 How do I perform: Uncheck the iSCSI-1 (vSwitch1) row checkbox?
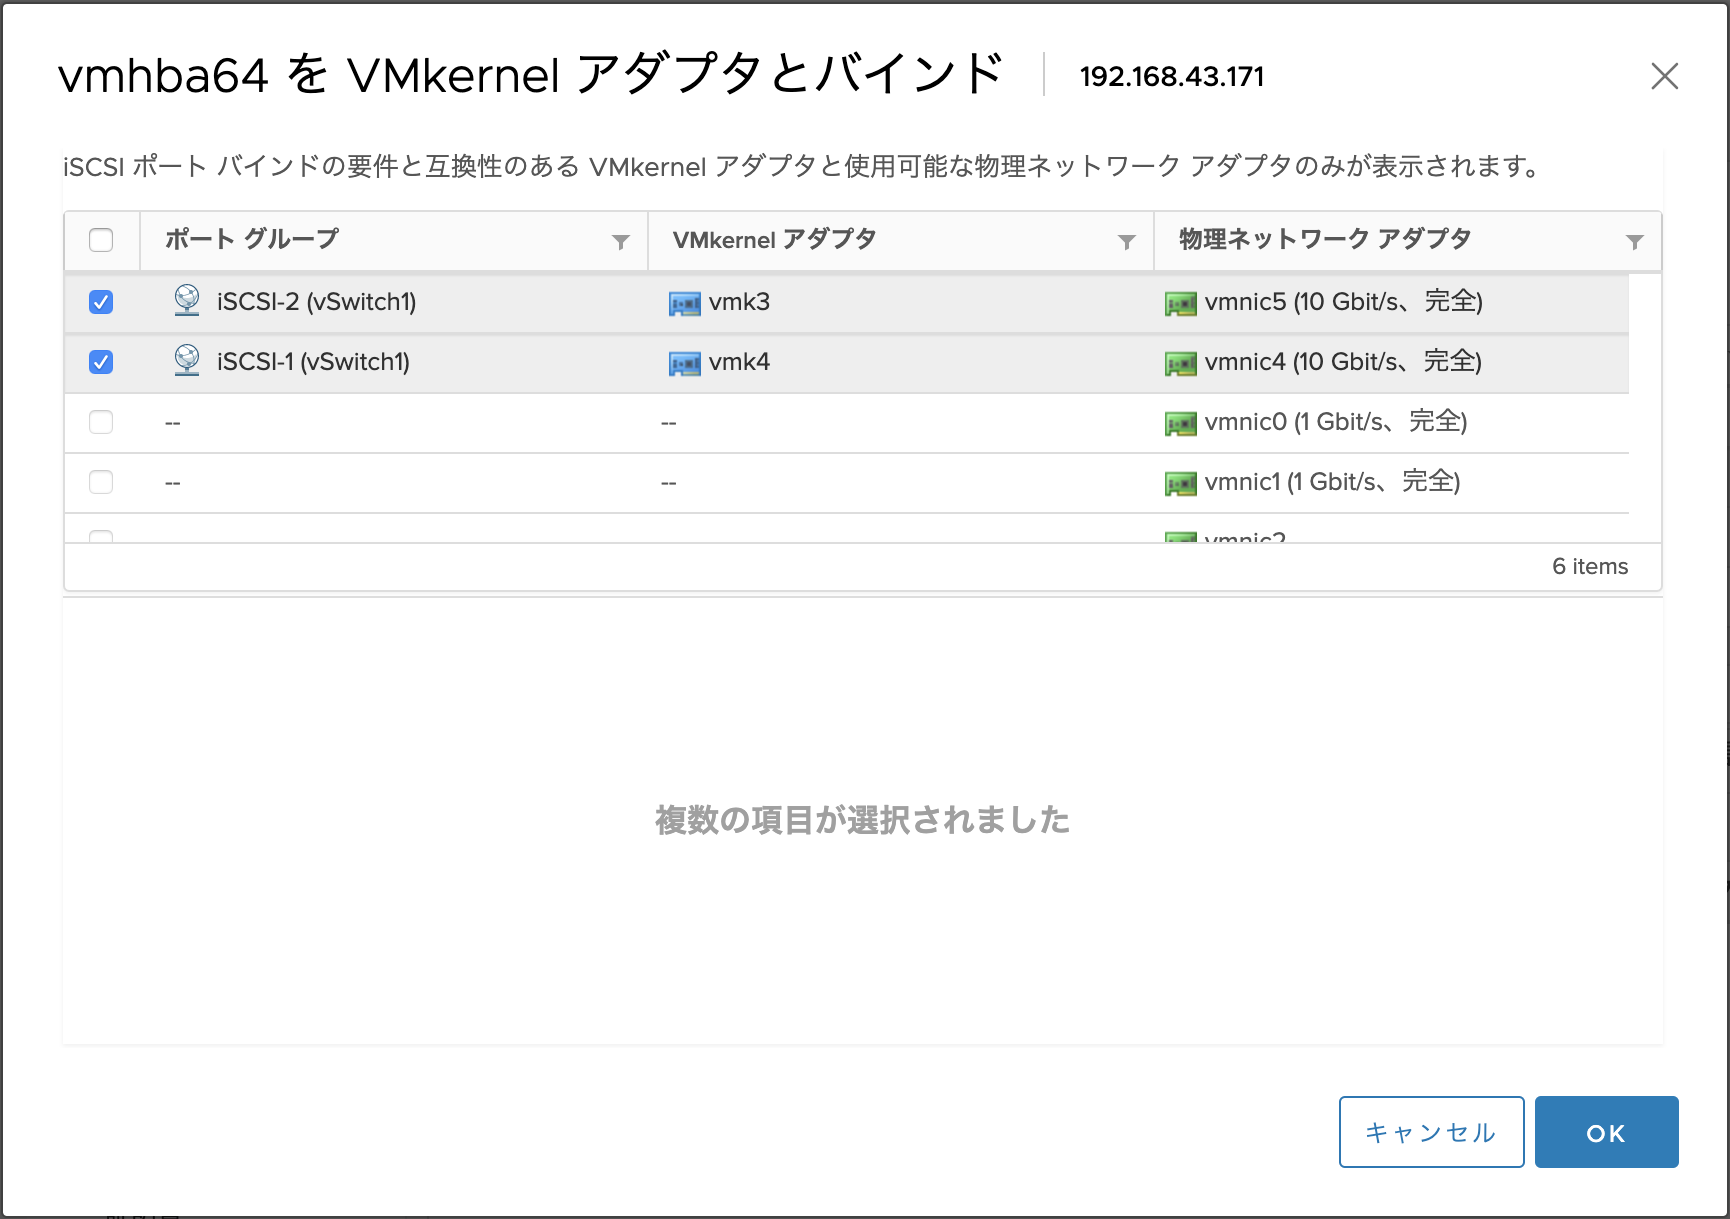101,362
